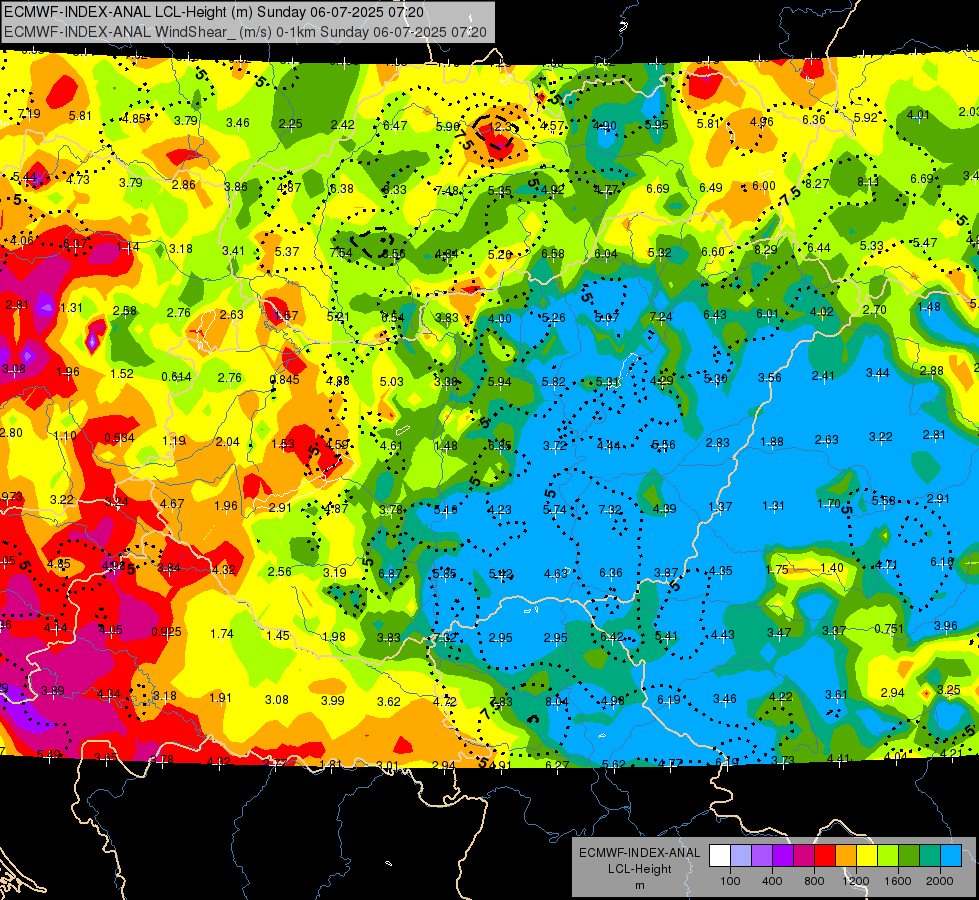
Task: Click the LCL-Height (m) title line at top
Action: click(x=214, y=12)
